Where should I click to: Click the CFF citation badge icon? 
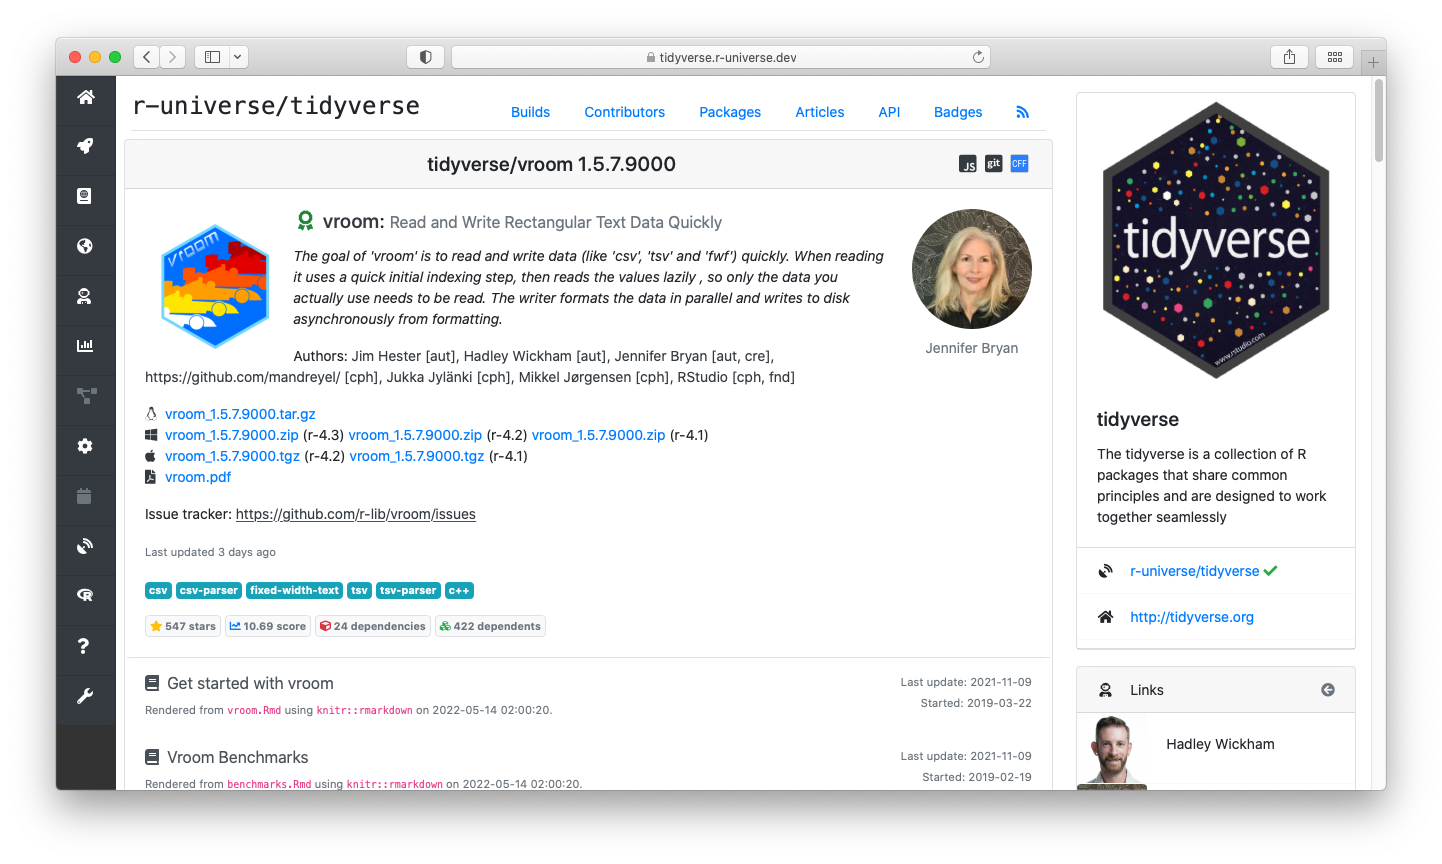coord(1019,164)
